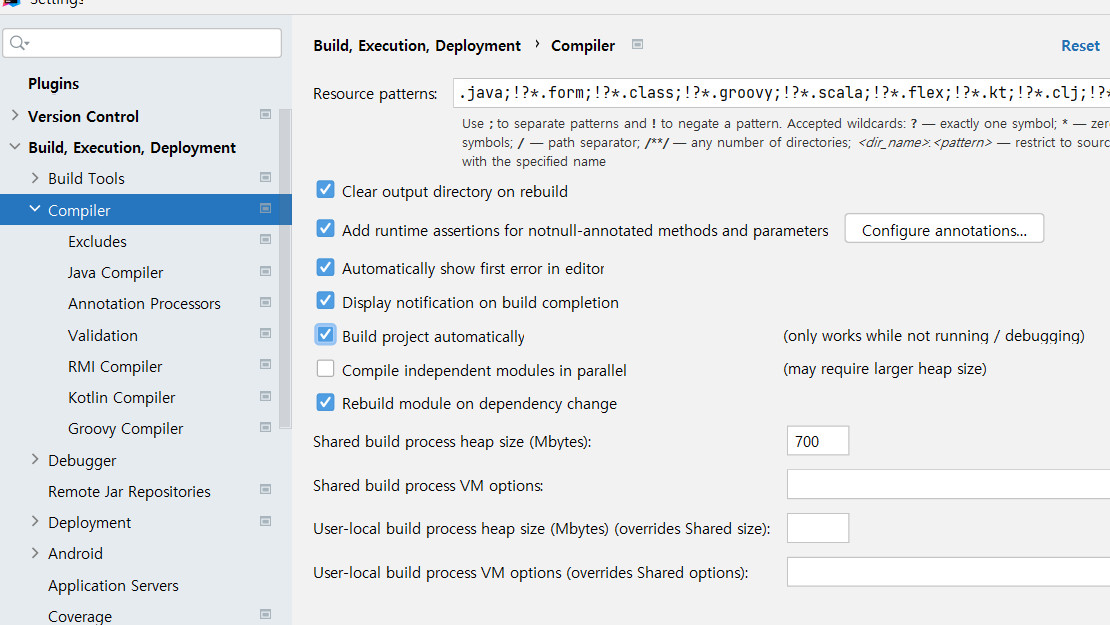Click the Shared build process heap size field

817,441
